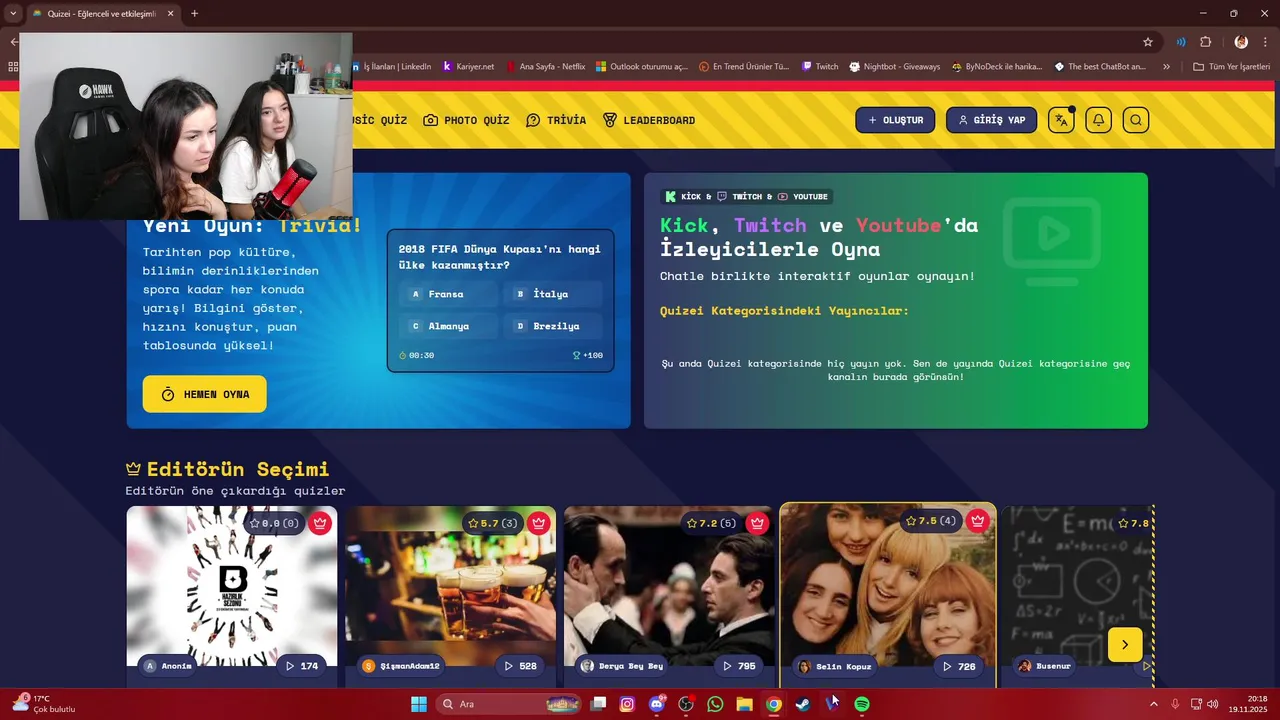Click the microphone icon in system tray
1280x720 pixels.
(x=1175, y=704)
